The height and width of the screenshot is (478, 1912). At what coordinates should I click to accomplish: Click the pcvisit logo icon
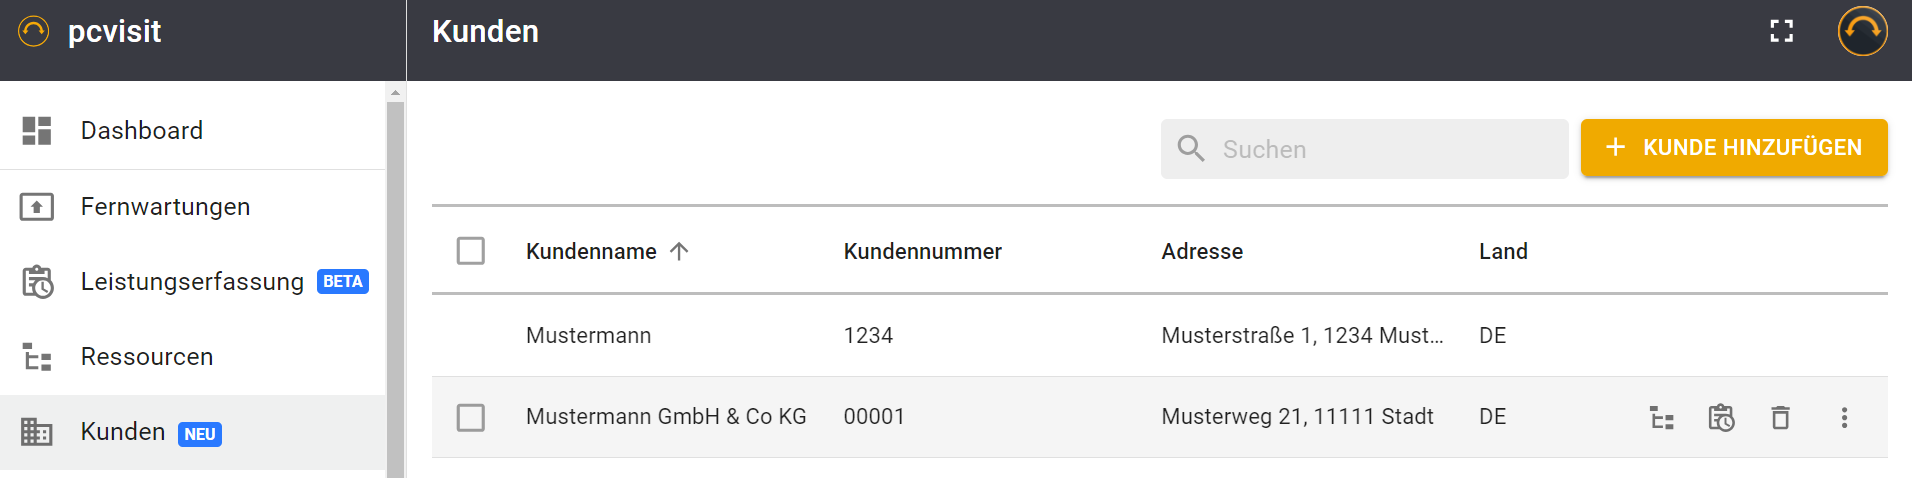33,32
